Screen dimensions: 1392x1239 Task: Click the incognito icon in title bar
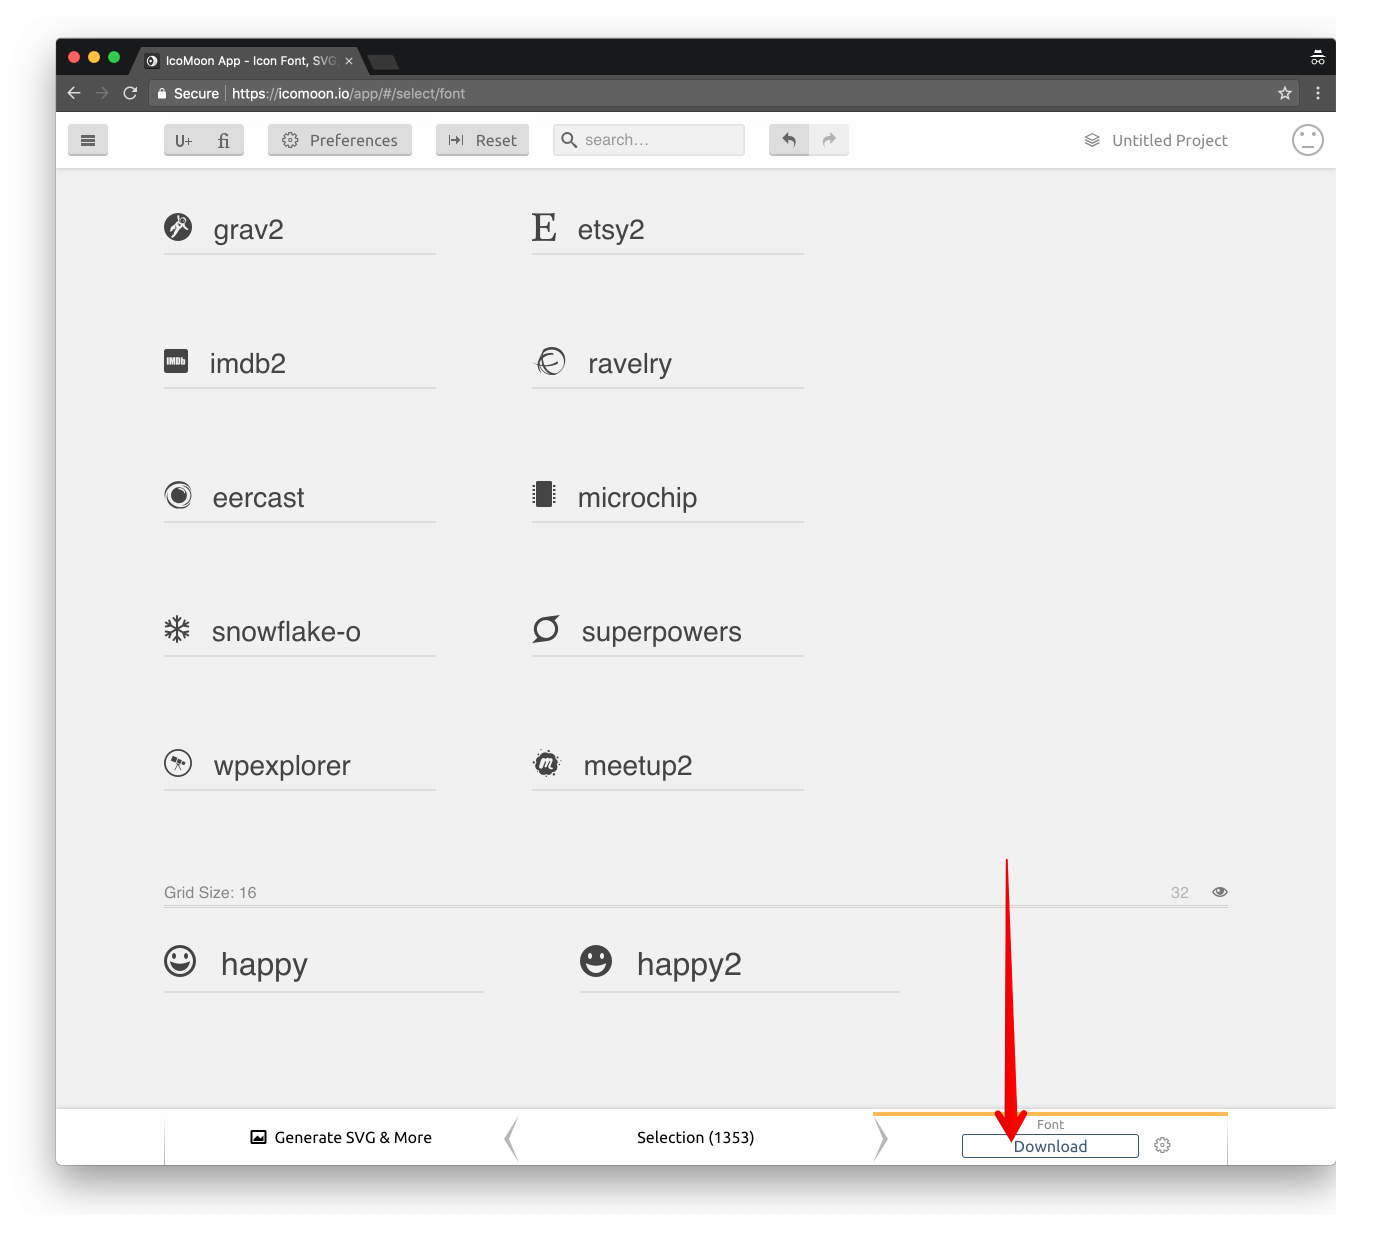pos(1318,58)
